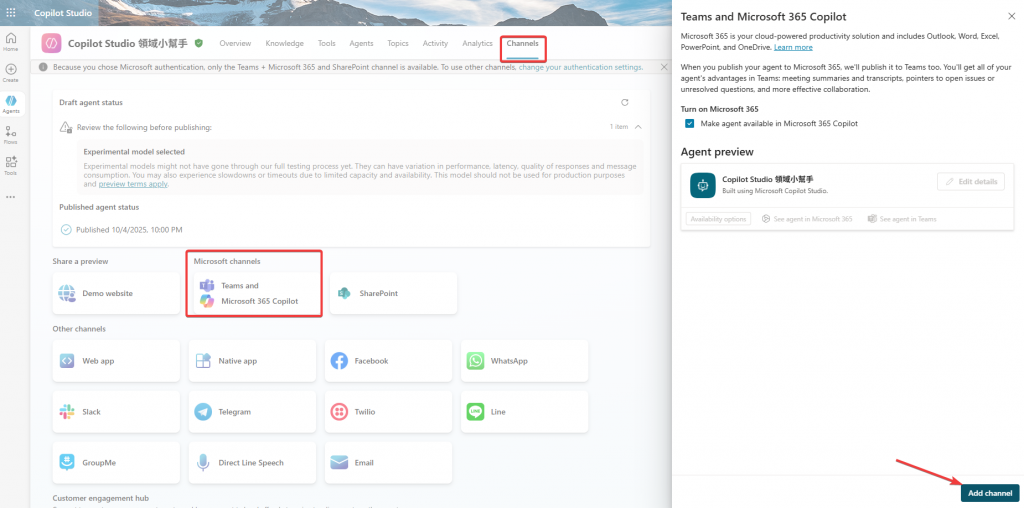Refresh the draft agent status
Image resolution: width=1024 pixels, height=508 pixels.
(625, 103)
